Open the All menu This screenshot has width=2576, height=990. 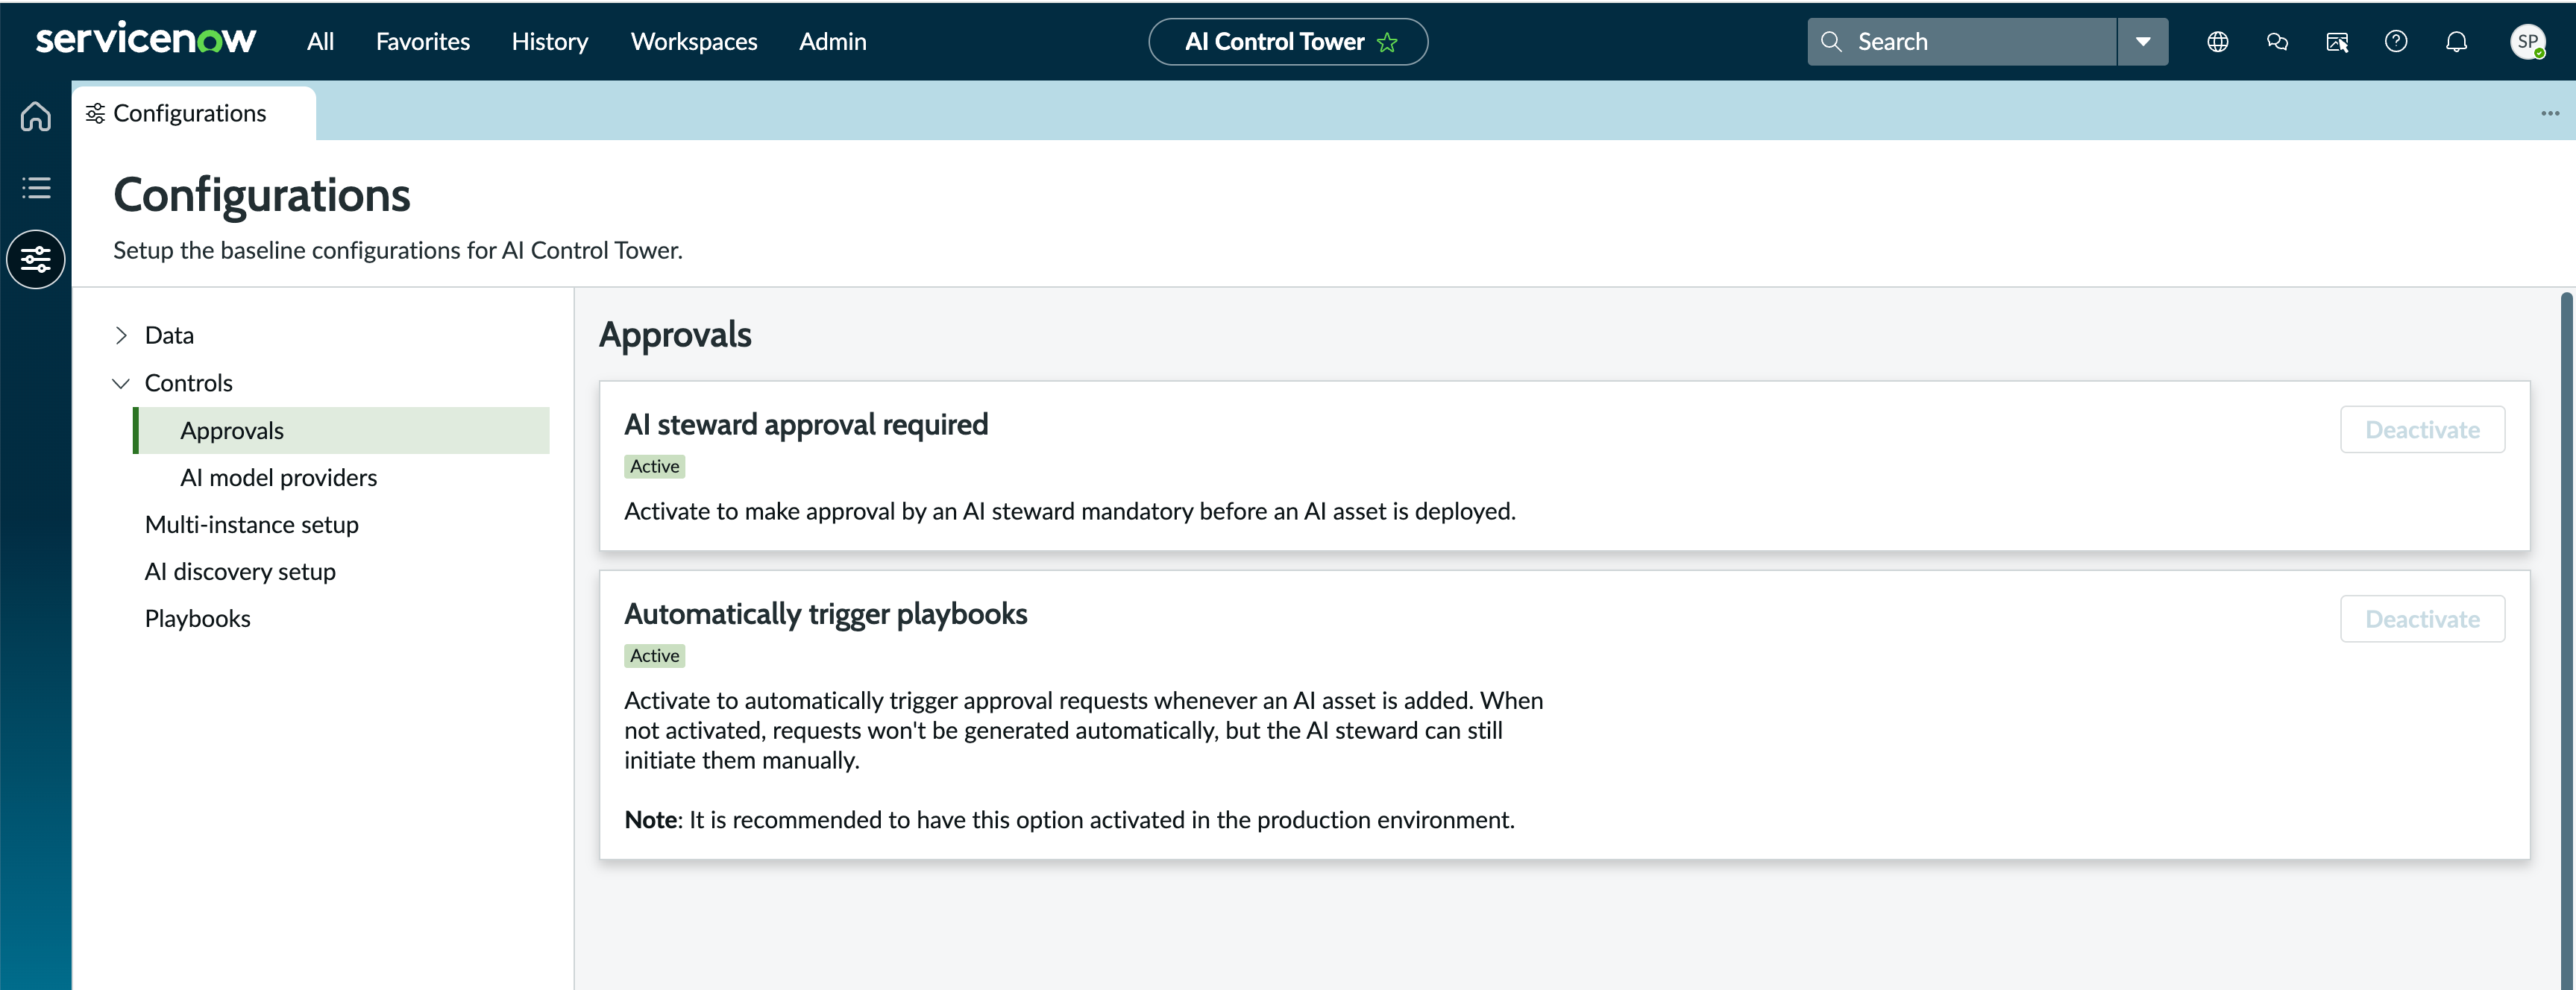click(320, 41)
